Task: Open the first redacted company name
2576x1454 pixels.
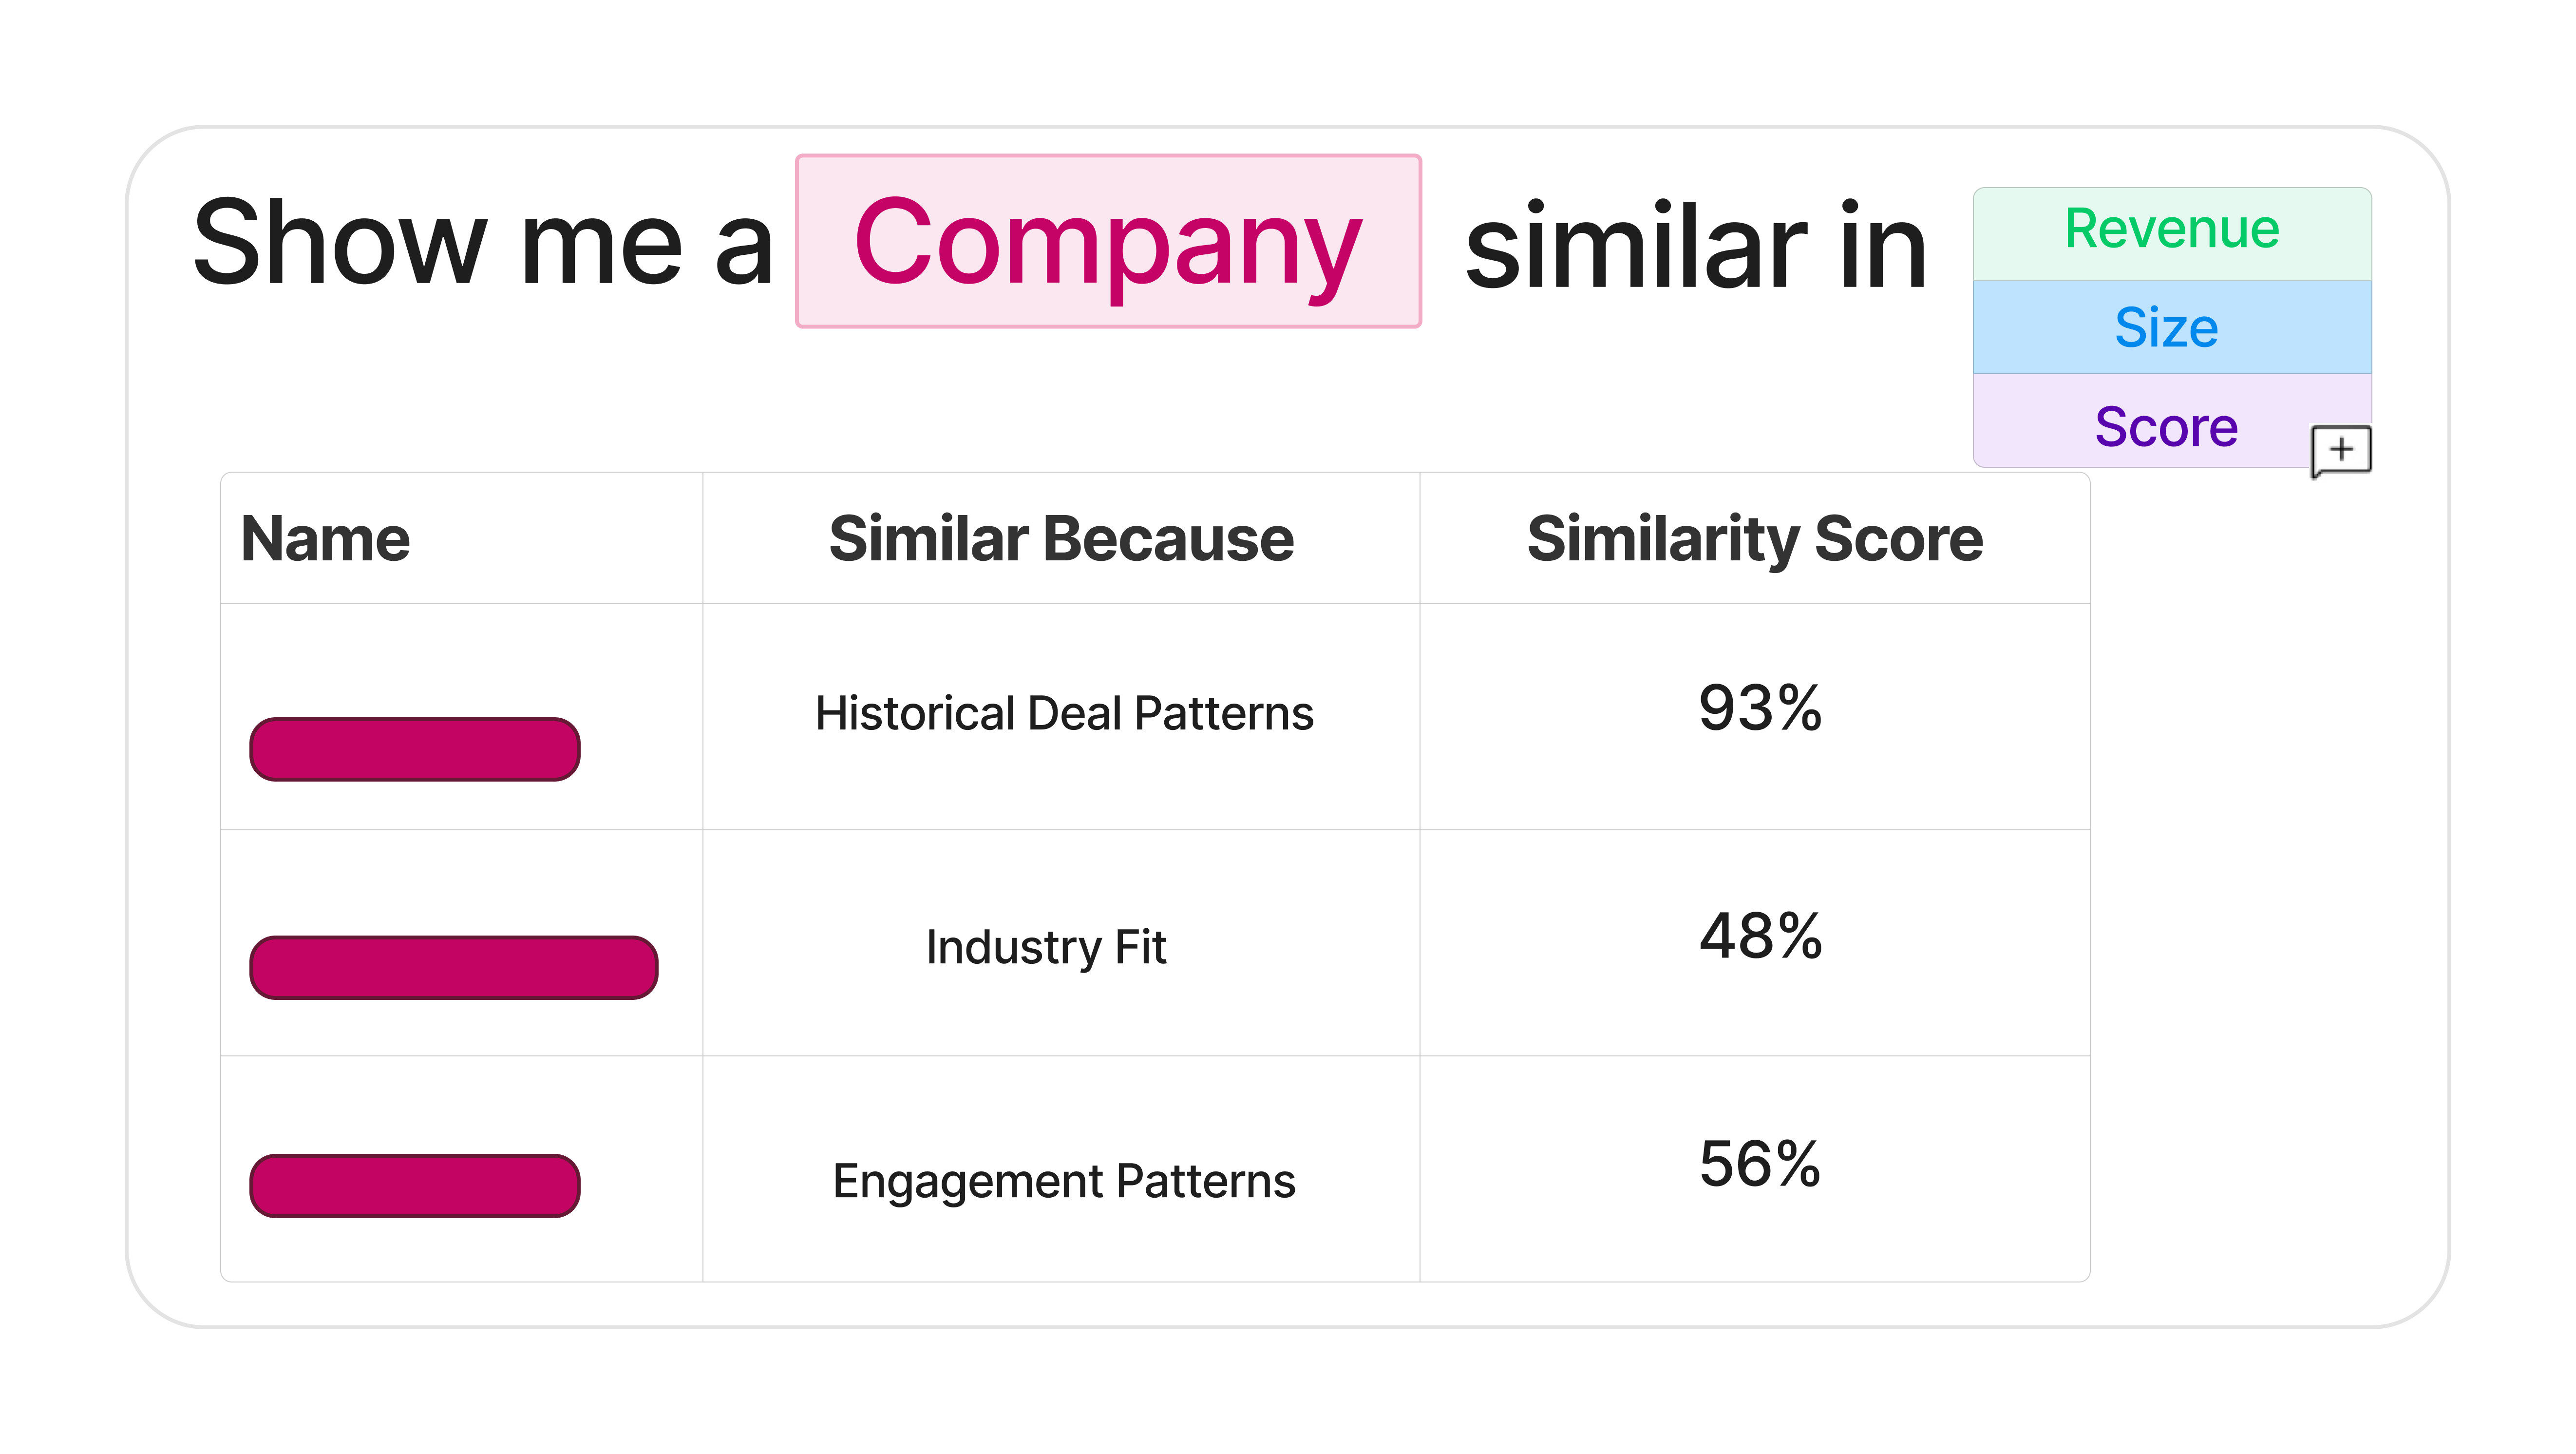Action: click(x=415, y=749)
